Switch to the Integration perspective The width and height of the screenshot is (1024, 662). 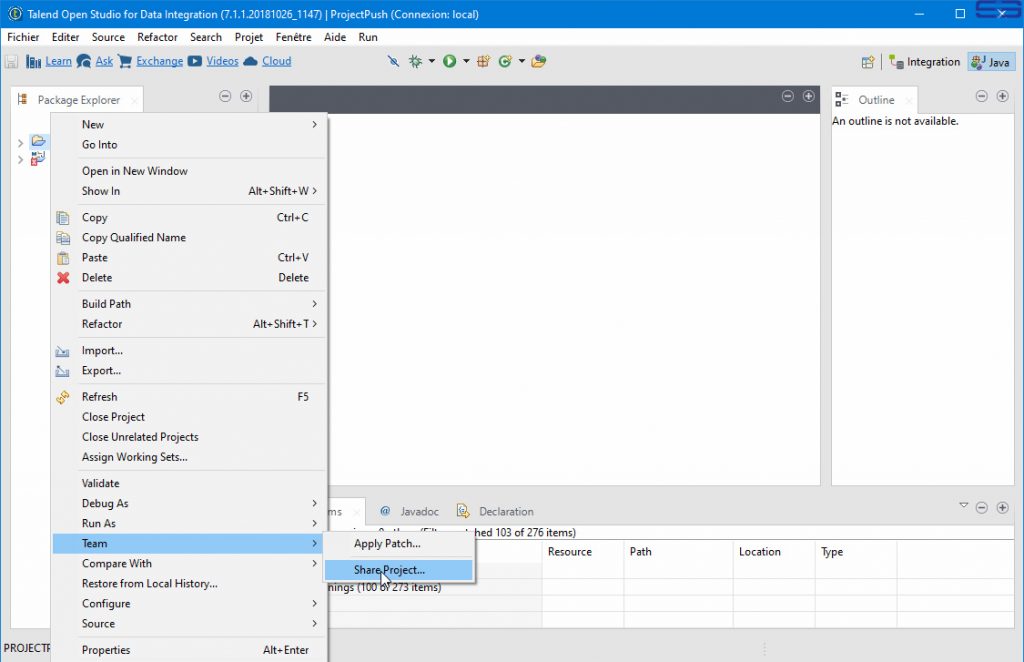click(x=925, y=62)
